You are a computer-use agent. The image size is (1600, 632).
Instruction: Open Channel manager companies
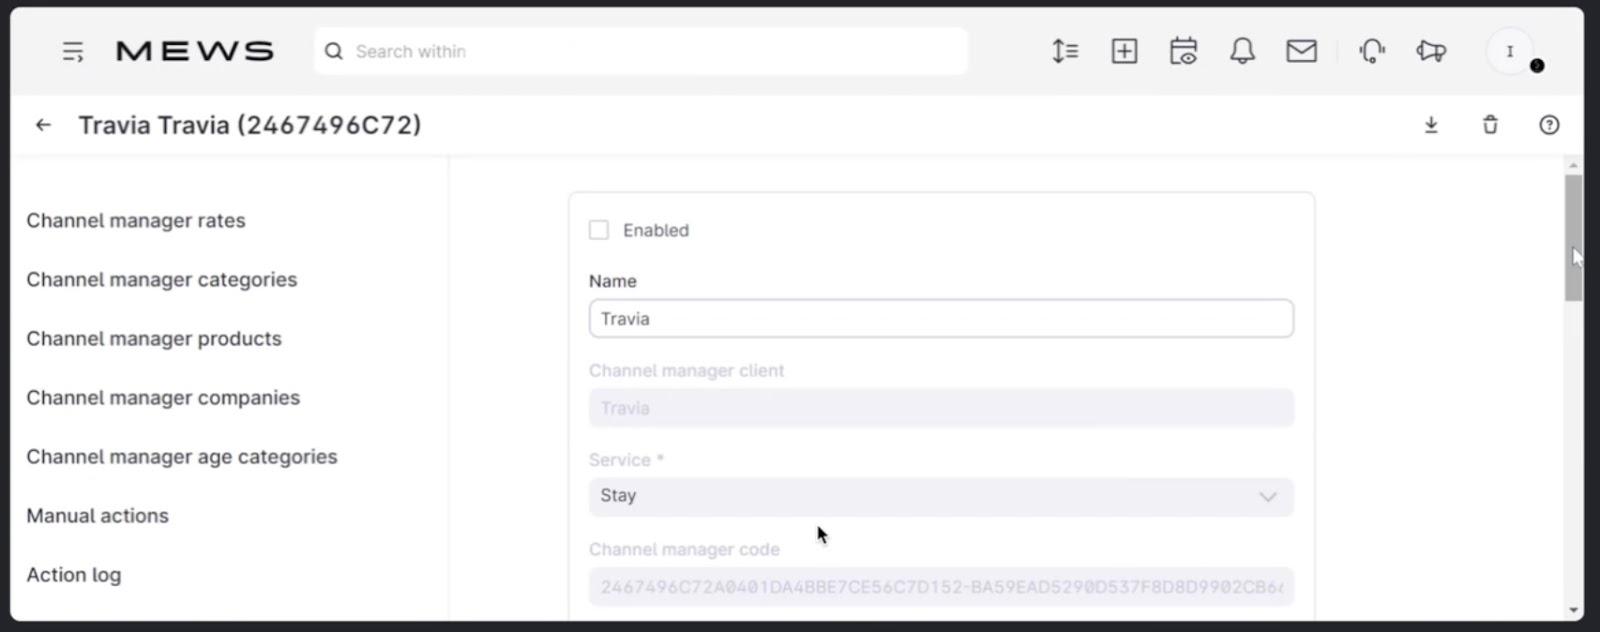pyautogui.click(x=163, y=398)
